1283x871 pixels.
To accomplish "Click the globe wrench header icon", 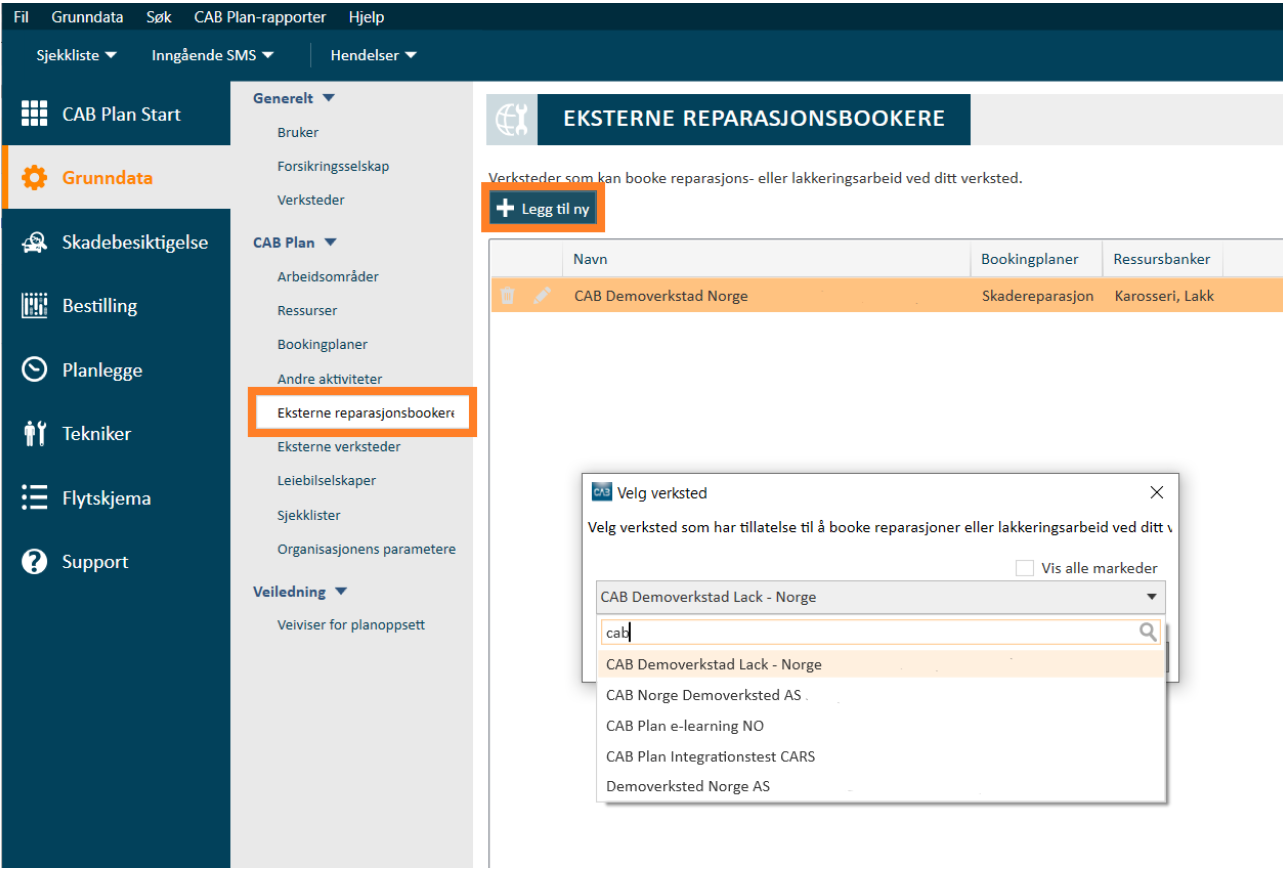I will [x=511, y=120].
